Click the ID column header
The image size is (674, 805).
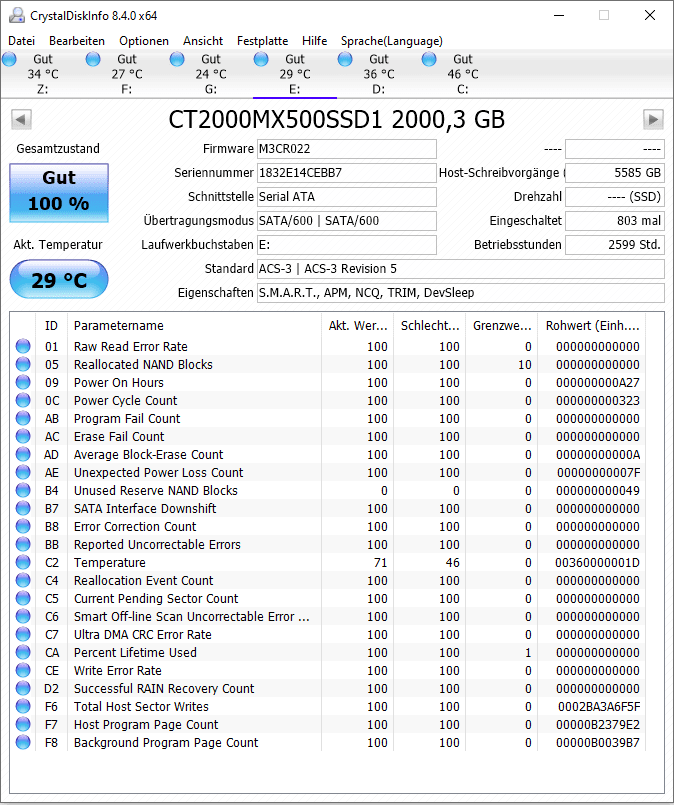[51, 325]
